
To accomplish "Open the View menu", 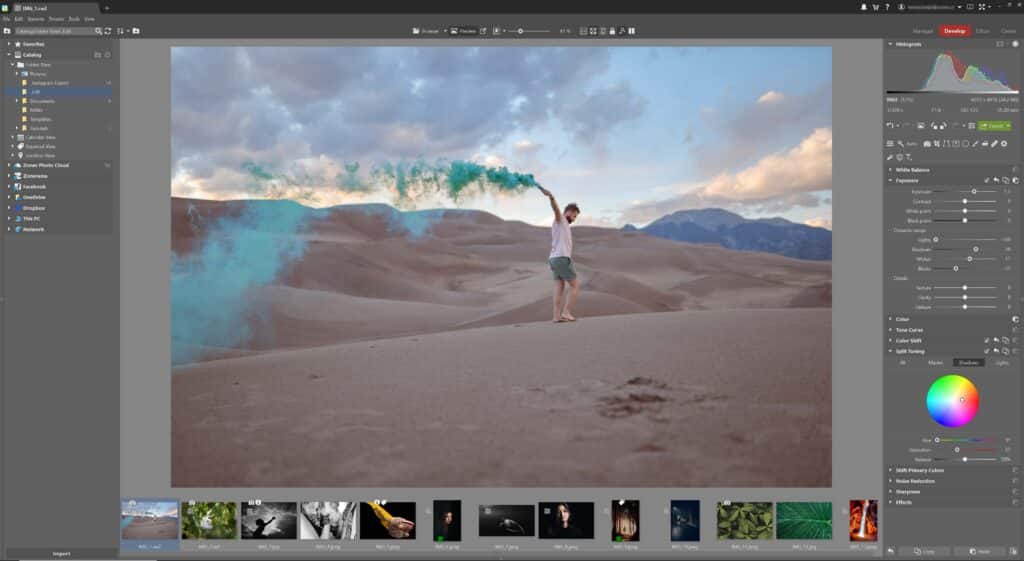I will click(x=89, y=19).
